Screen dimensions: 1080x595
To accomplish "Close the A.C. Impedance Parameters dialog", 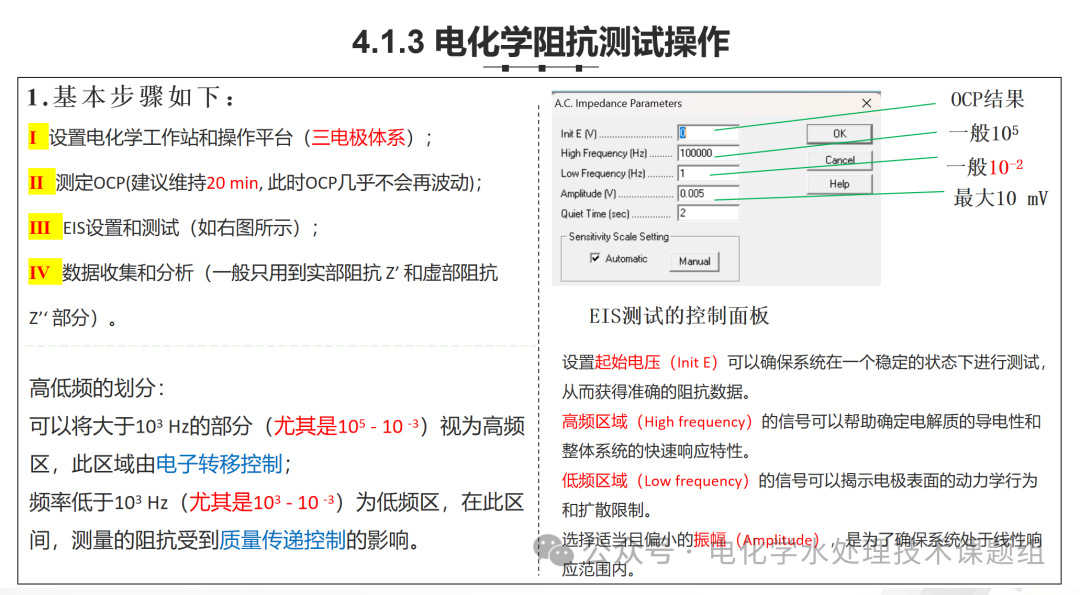I will (x=865, y=103).
